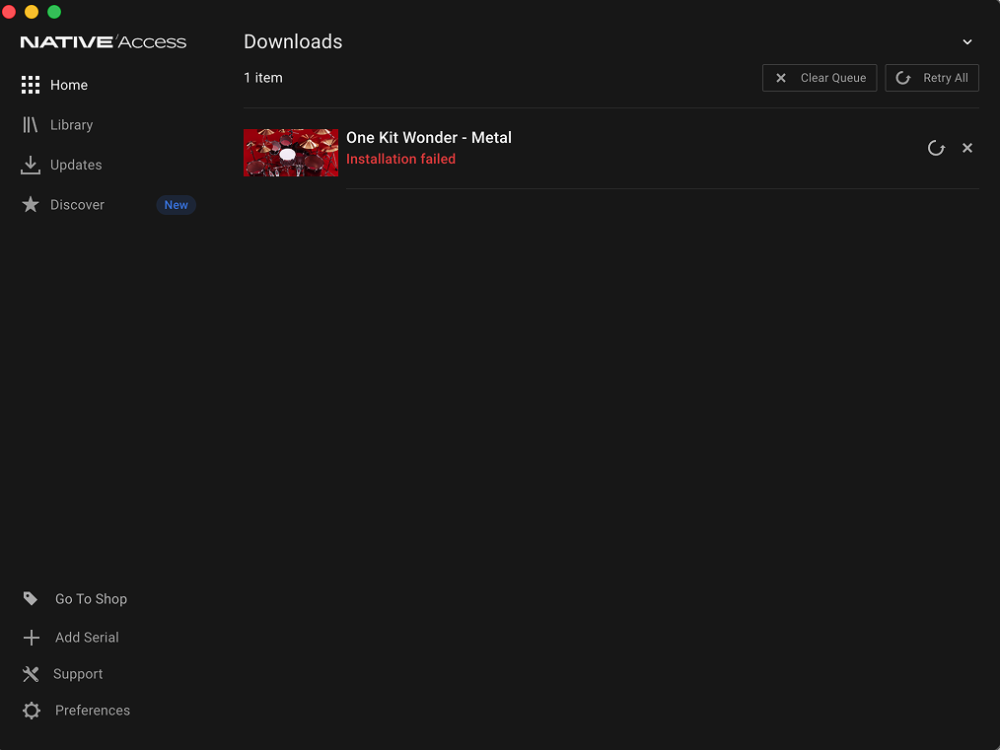The width and height of the screenshot is (1000, 750).
Task: Open the Support page
Action: point(78,674)
